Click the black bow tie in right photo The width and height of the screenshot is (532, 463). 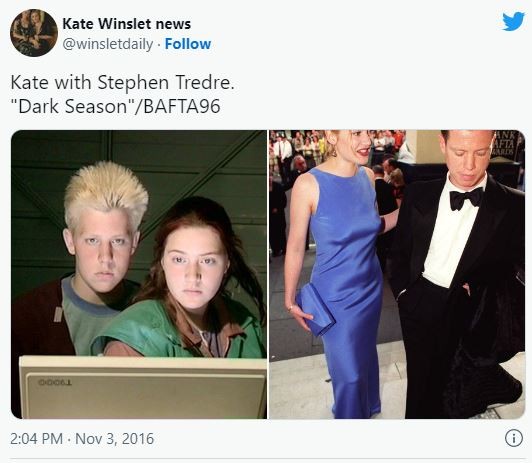(x=466, y=198)
